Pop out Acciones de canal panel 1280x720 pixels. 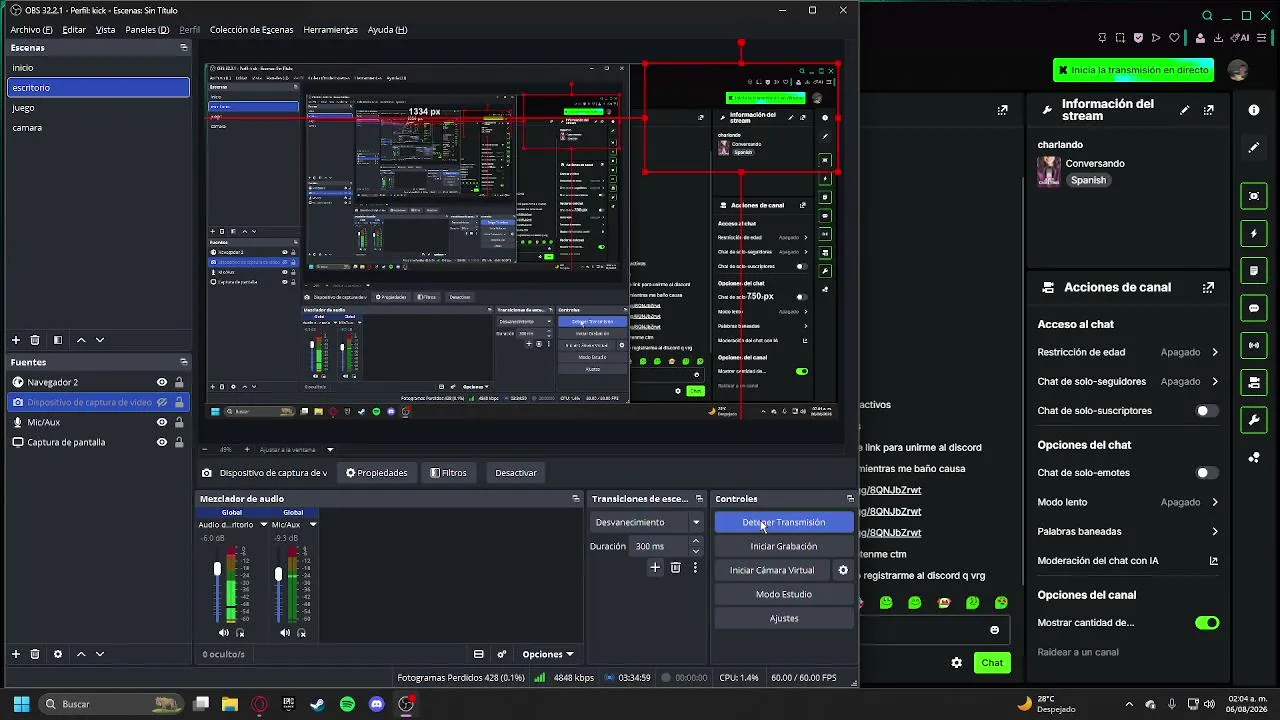click(x=1209, y=287)
